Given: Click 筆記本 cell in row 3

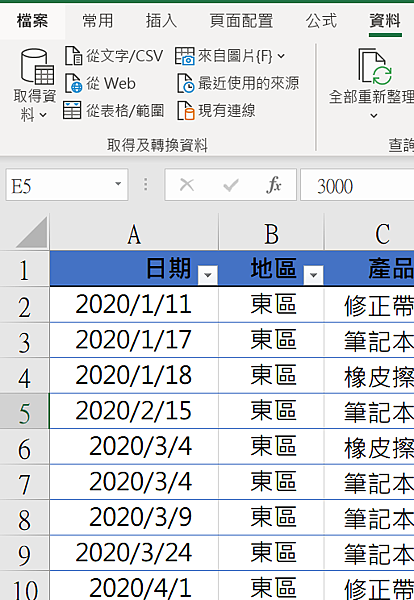Looking at the screenshot, I should pos(370,340).
